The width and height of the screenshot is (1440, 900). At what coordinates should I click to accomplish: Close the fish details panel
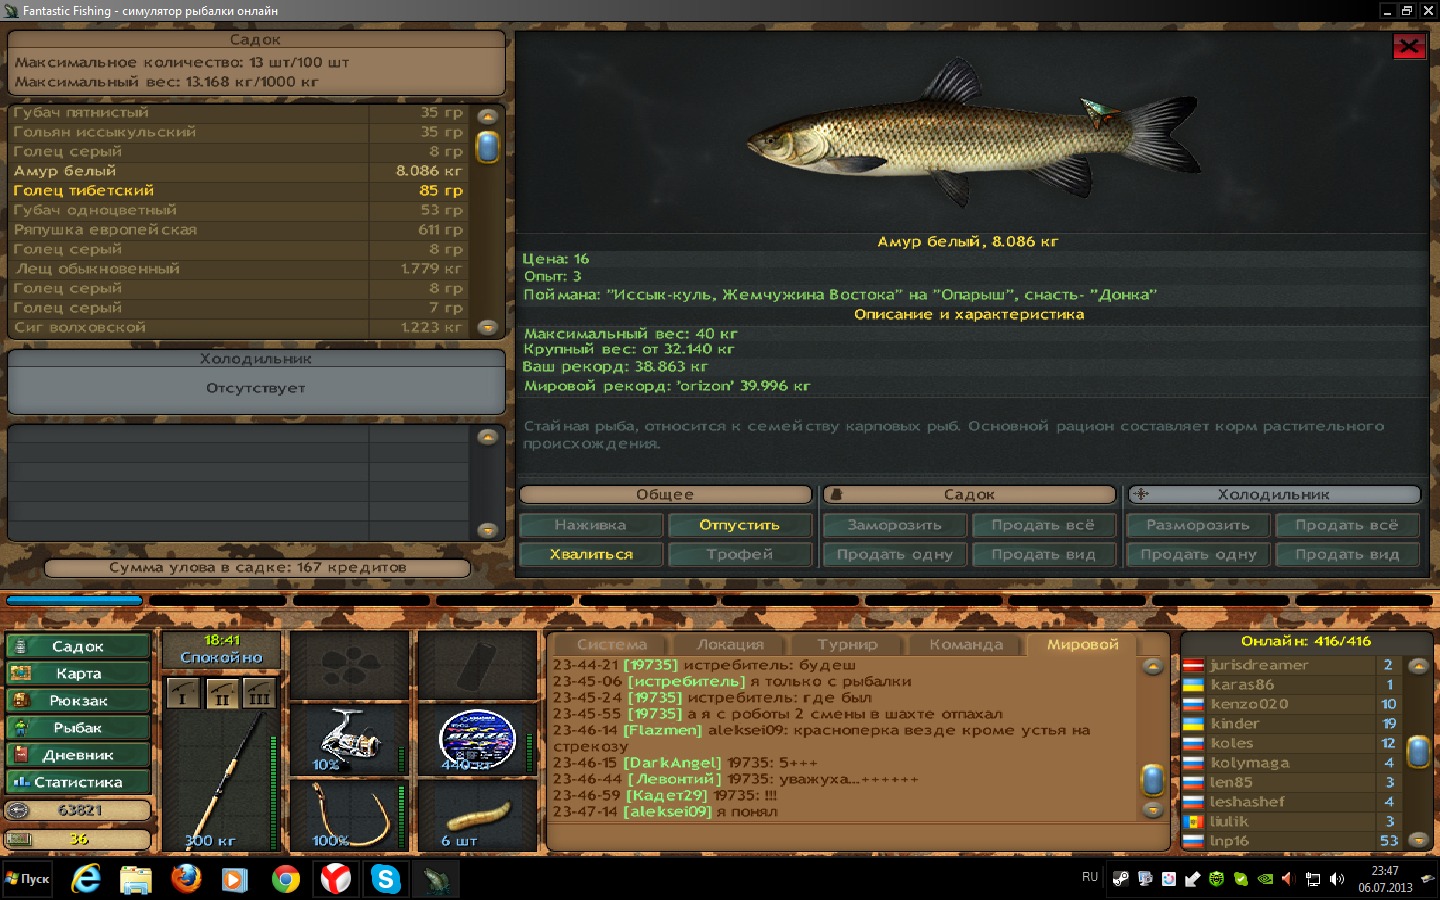point(1409,46)
